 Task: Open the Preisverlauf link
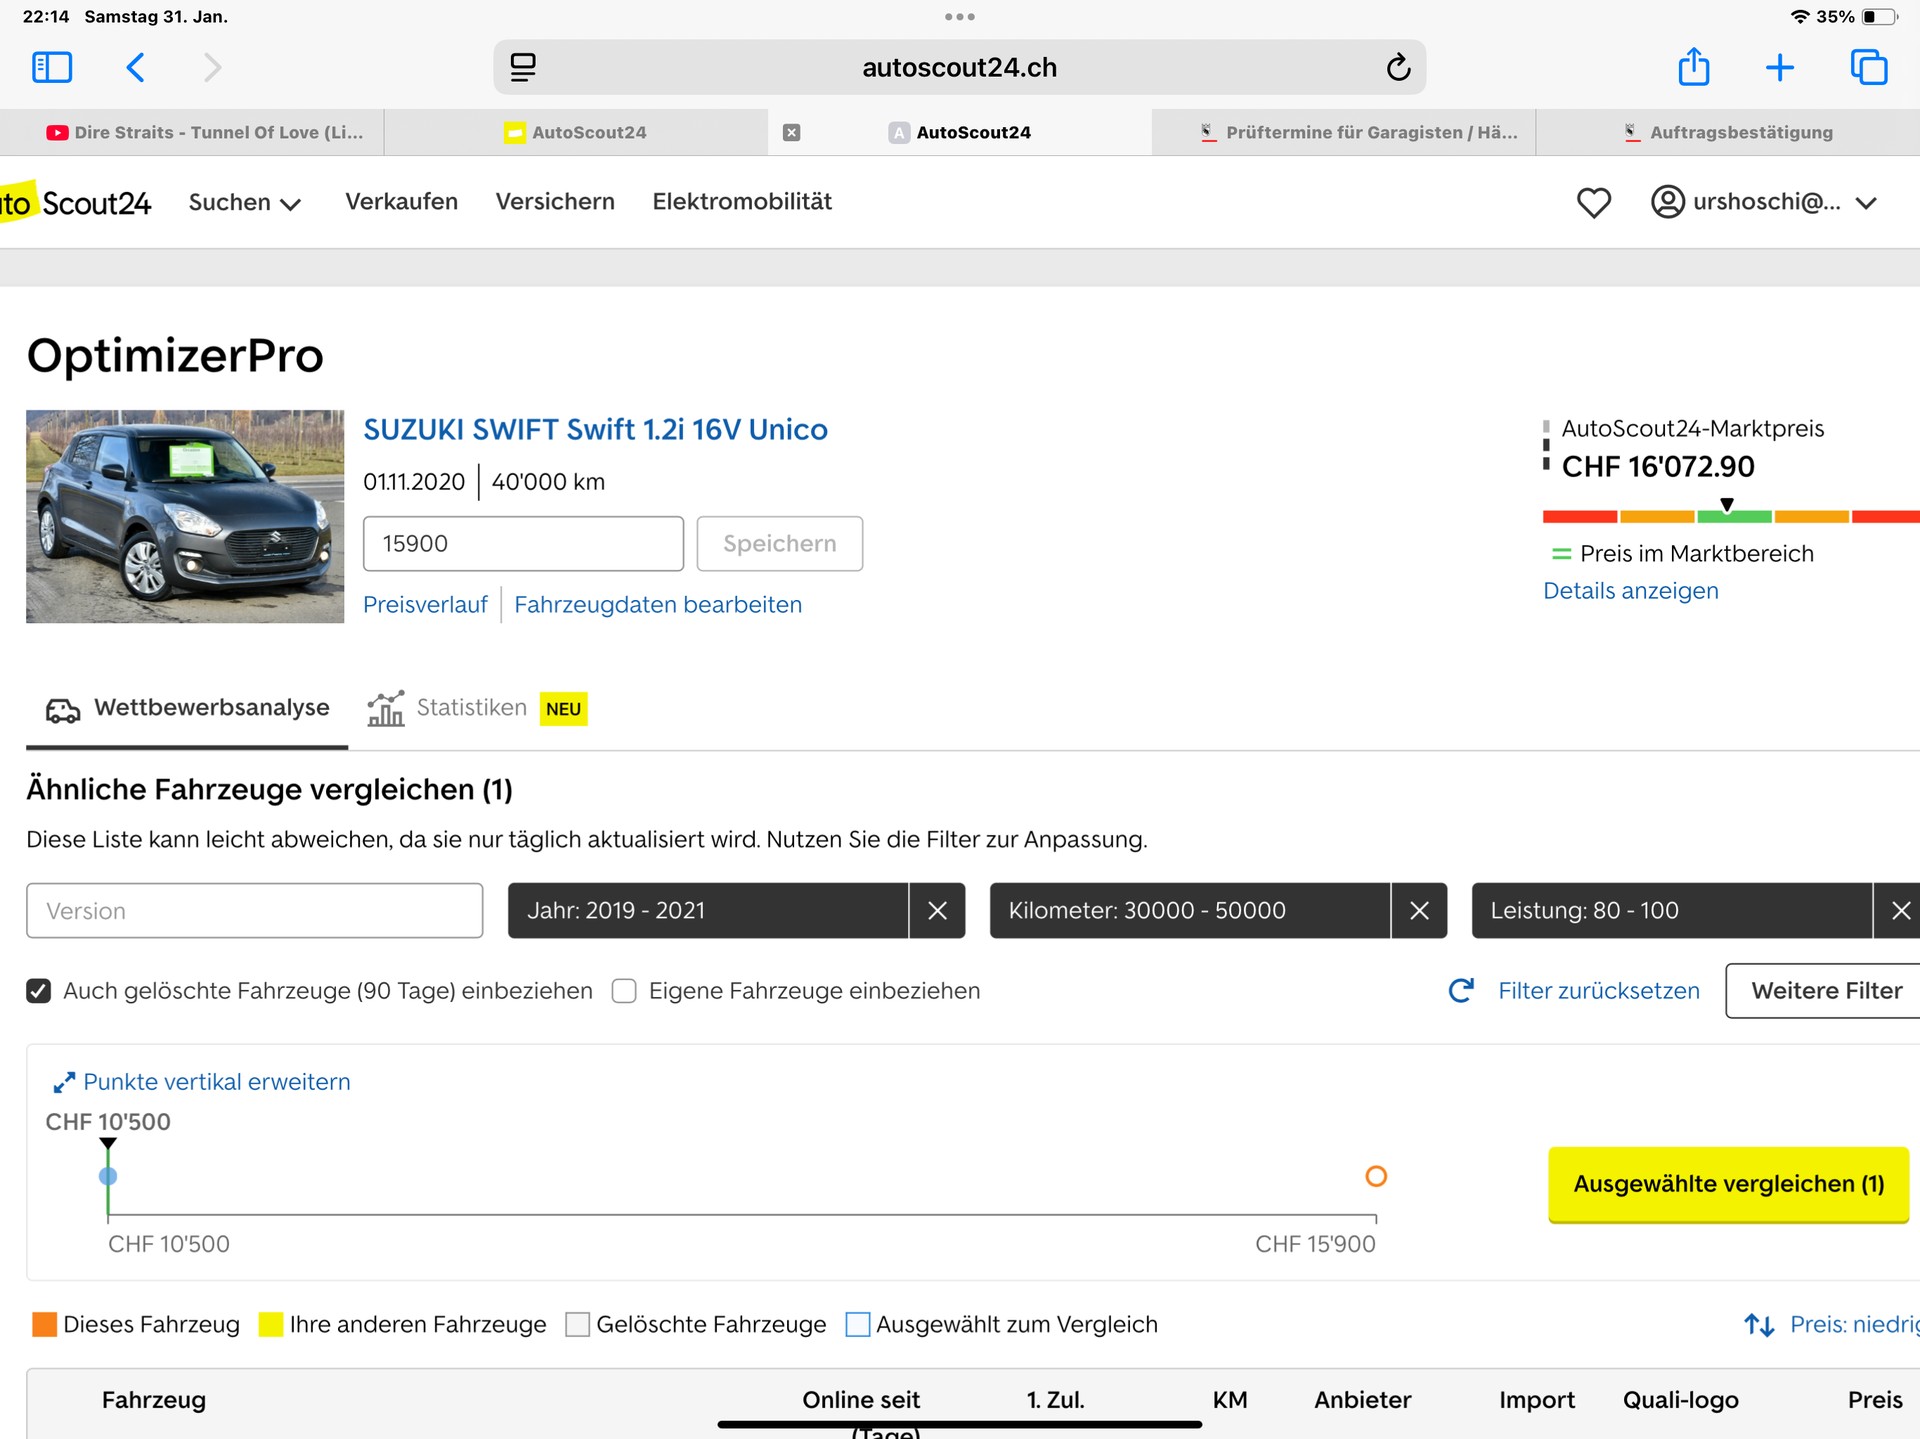pos(425,605)
